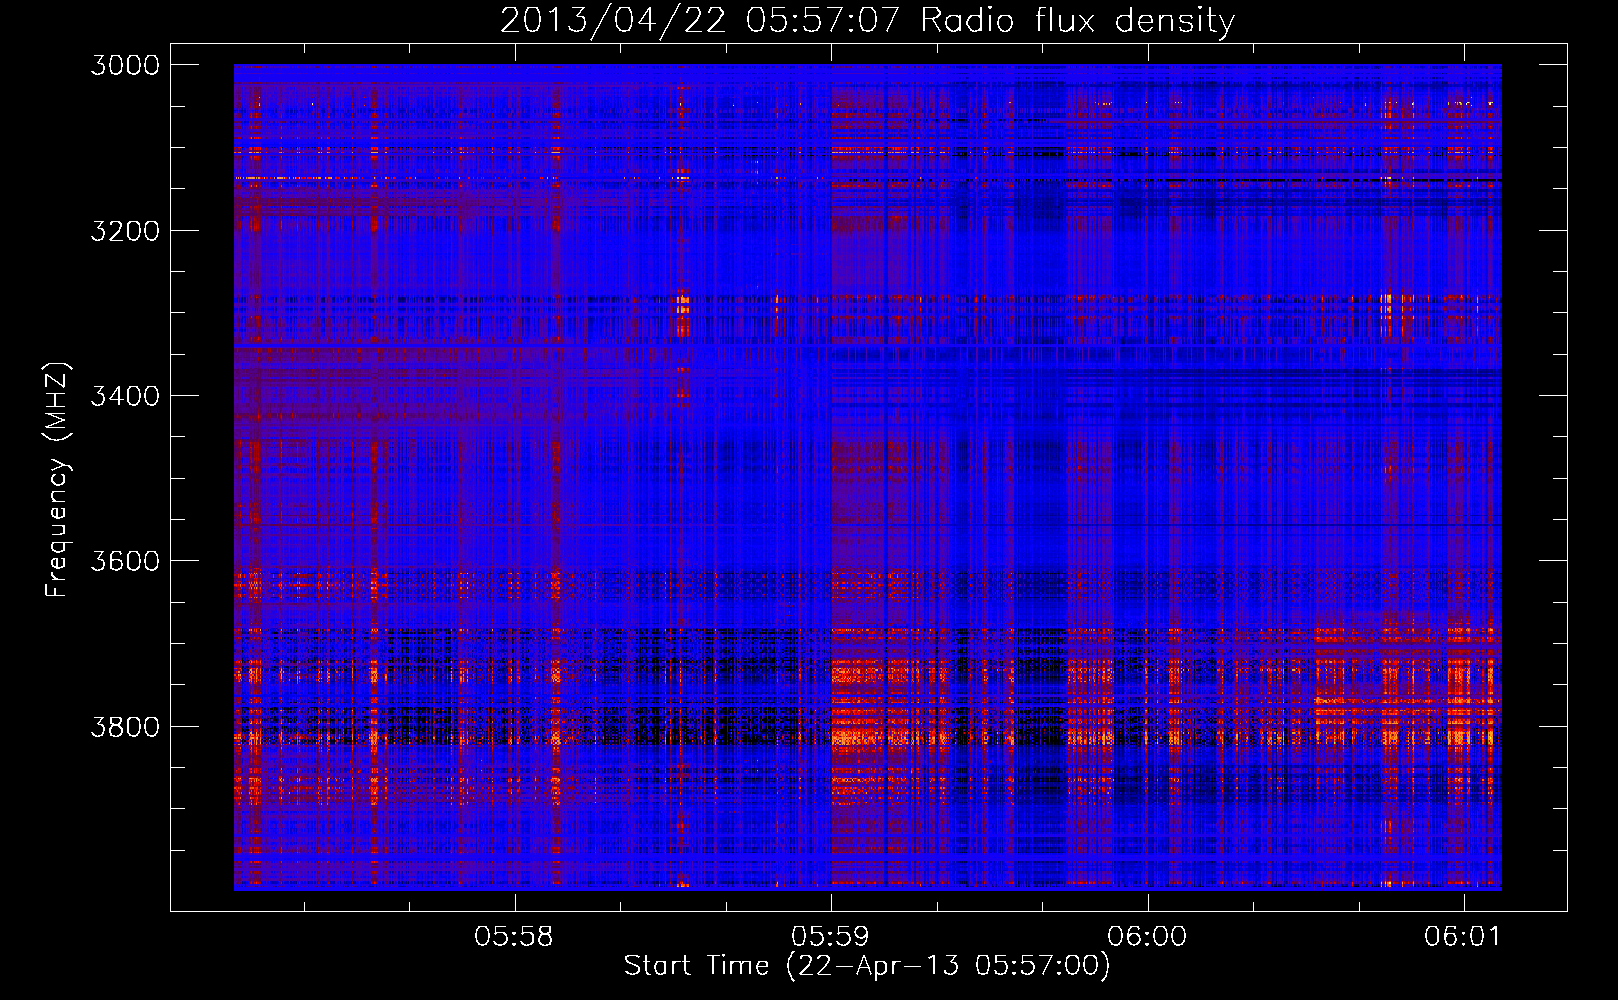Click the 3200 frequency tick label

click(x=125, y=231)
